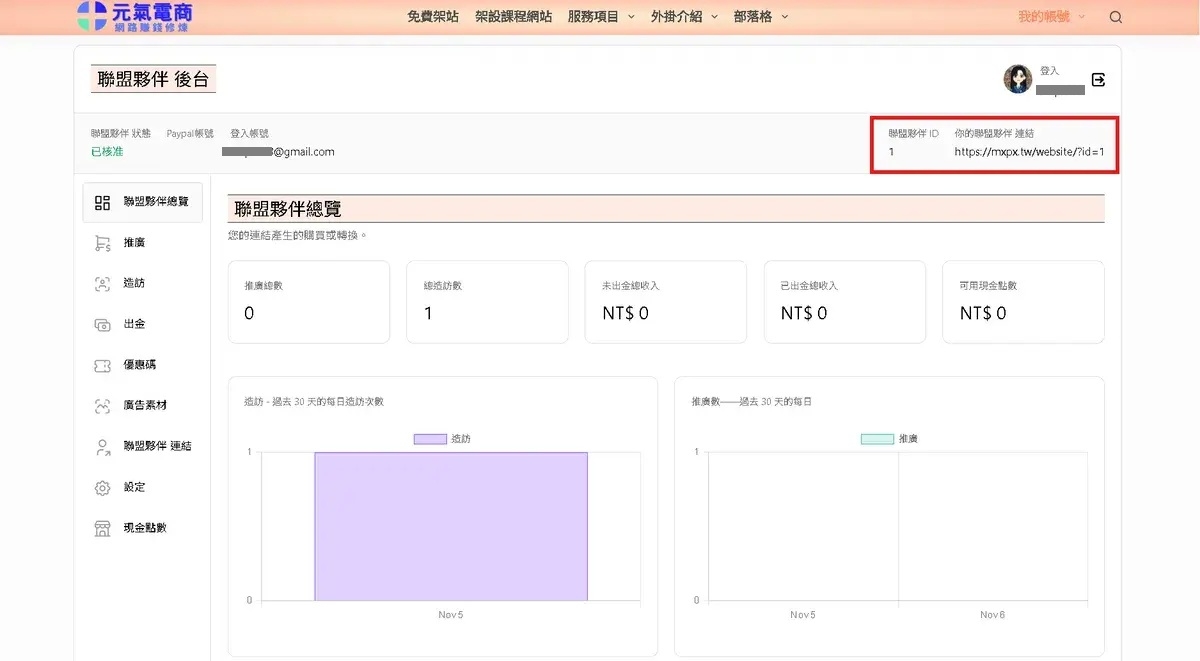Click the 設定 gear icon
The image size is (1200, 661).
click(x=102, y=488)
